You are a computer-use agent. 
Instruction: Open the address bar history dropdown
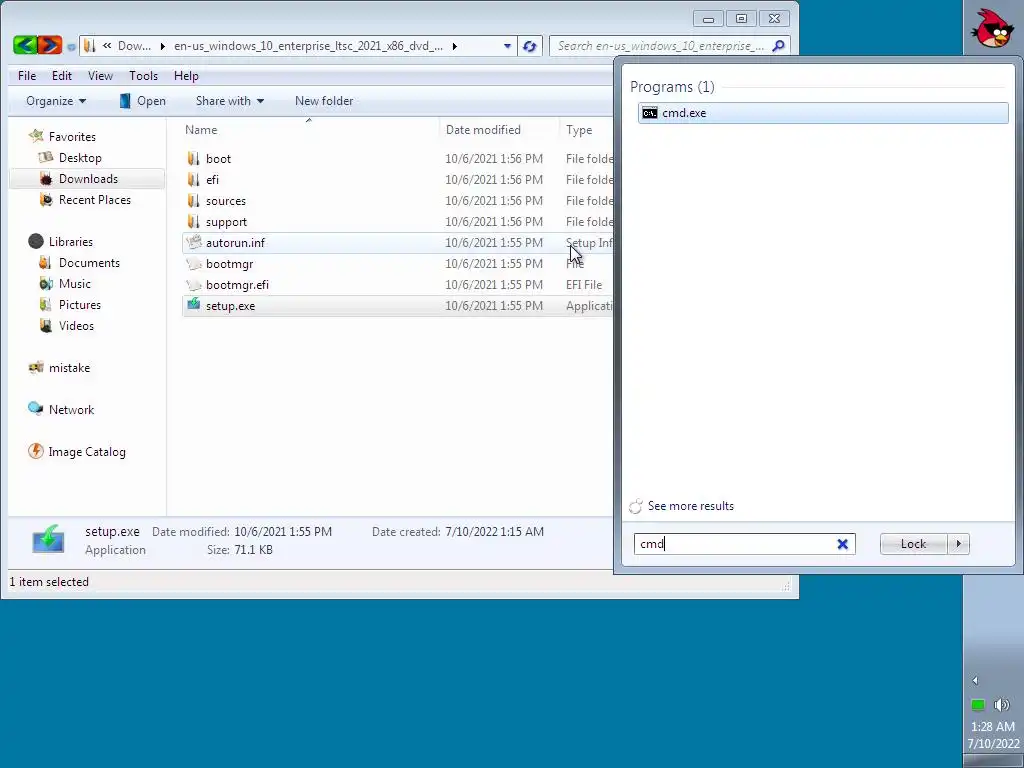[507, 46]
